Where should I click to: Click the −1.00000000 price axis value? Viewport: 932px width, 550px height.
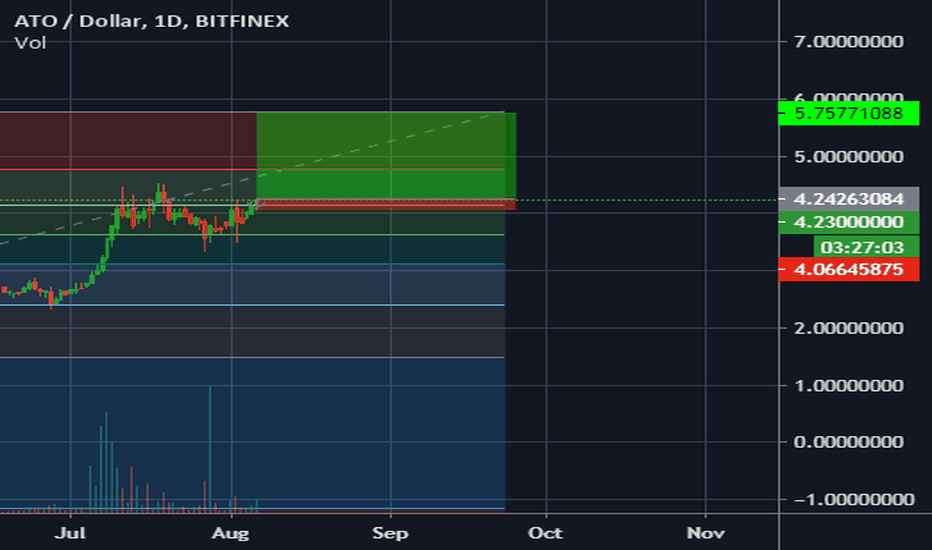854,499
